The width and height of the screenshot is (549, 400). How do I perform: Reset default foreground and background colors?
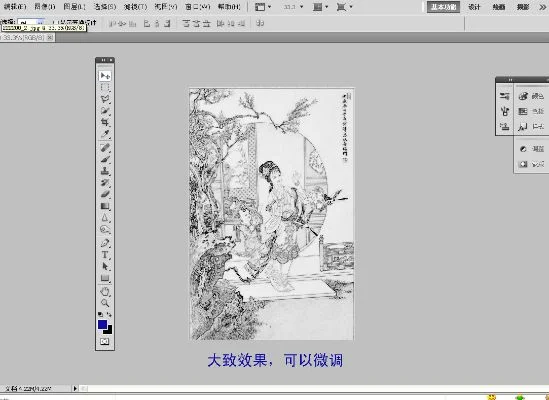click(x=100, y=314)
